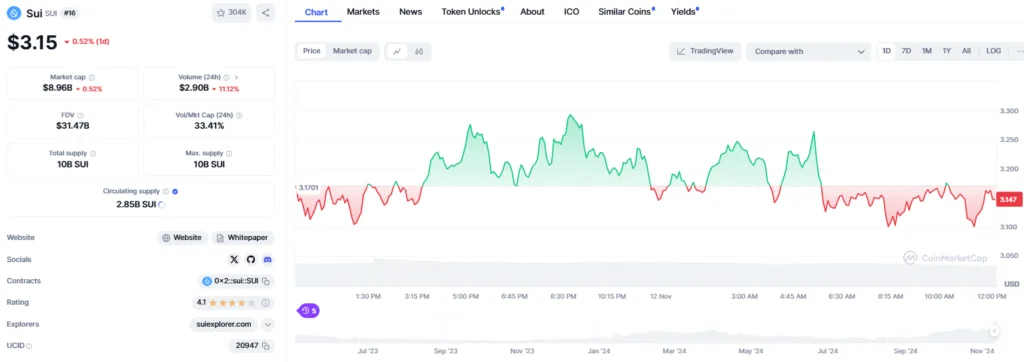The image size is (1024, 362).
Task: Select the Price chart toggle
Action: (x=312, y=51)
